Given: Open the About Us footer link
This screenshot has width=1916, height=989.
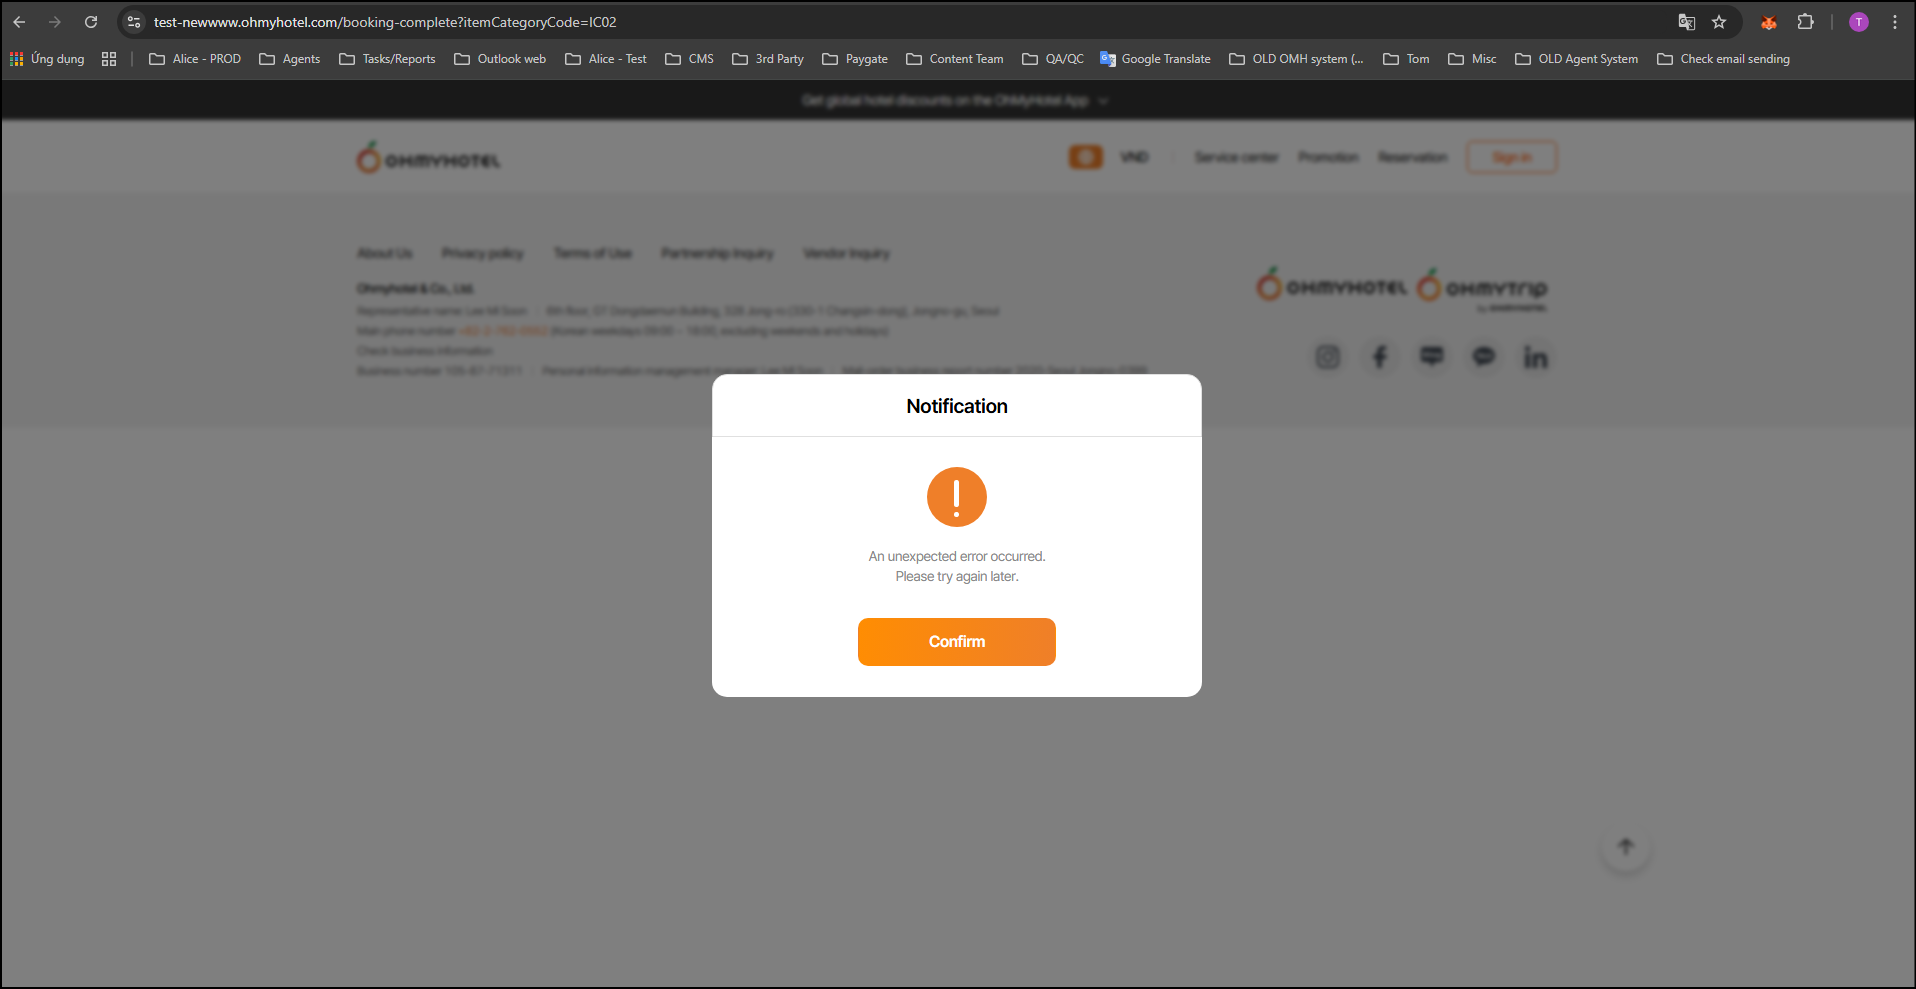Looking at the screenshot, I should 385,253.
